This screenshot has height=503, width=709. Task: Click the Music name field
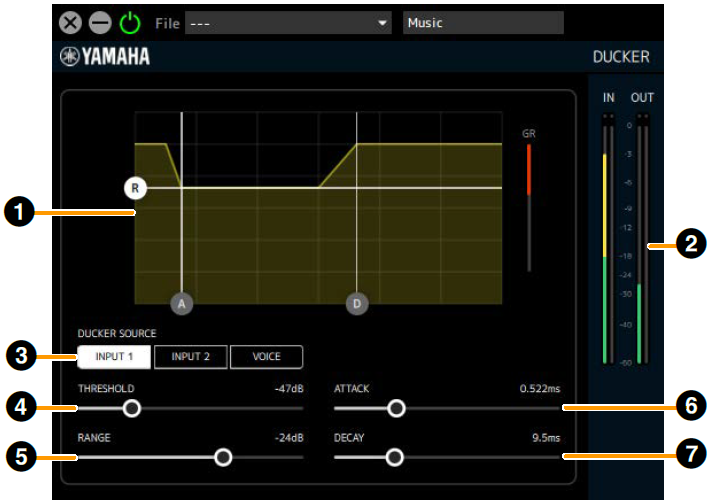click(x=468, y=22)
